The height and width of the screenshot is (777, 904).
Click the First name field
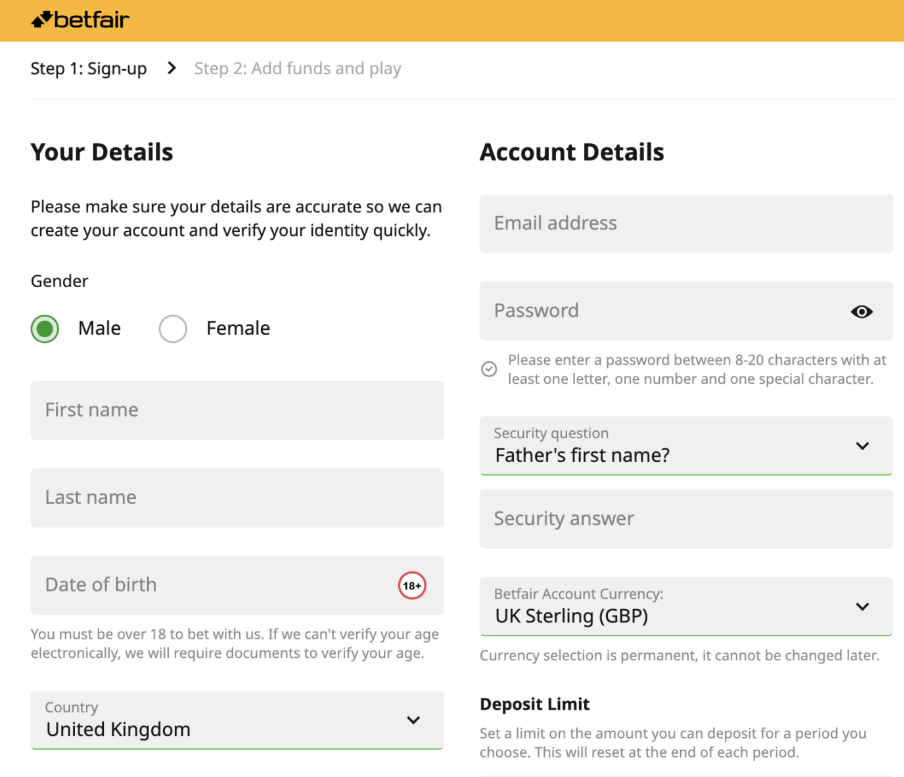coord(237,410)
